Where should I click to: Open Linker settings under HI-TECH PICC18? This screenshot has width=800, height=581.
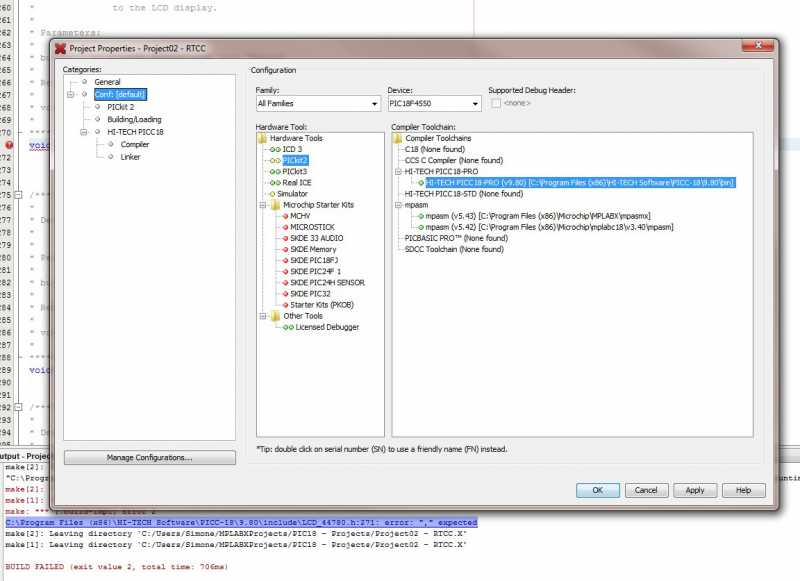coord(130,157)
